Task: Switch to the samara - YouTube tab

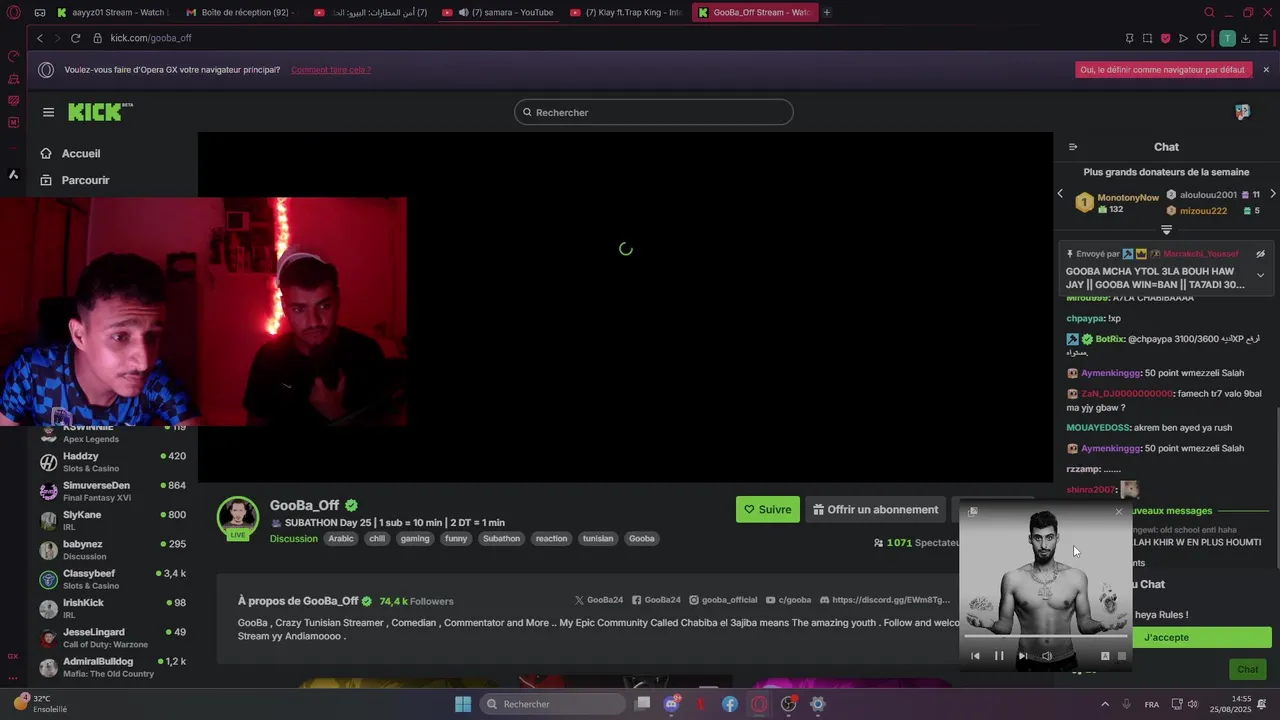Action: coord(498,12)
